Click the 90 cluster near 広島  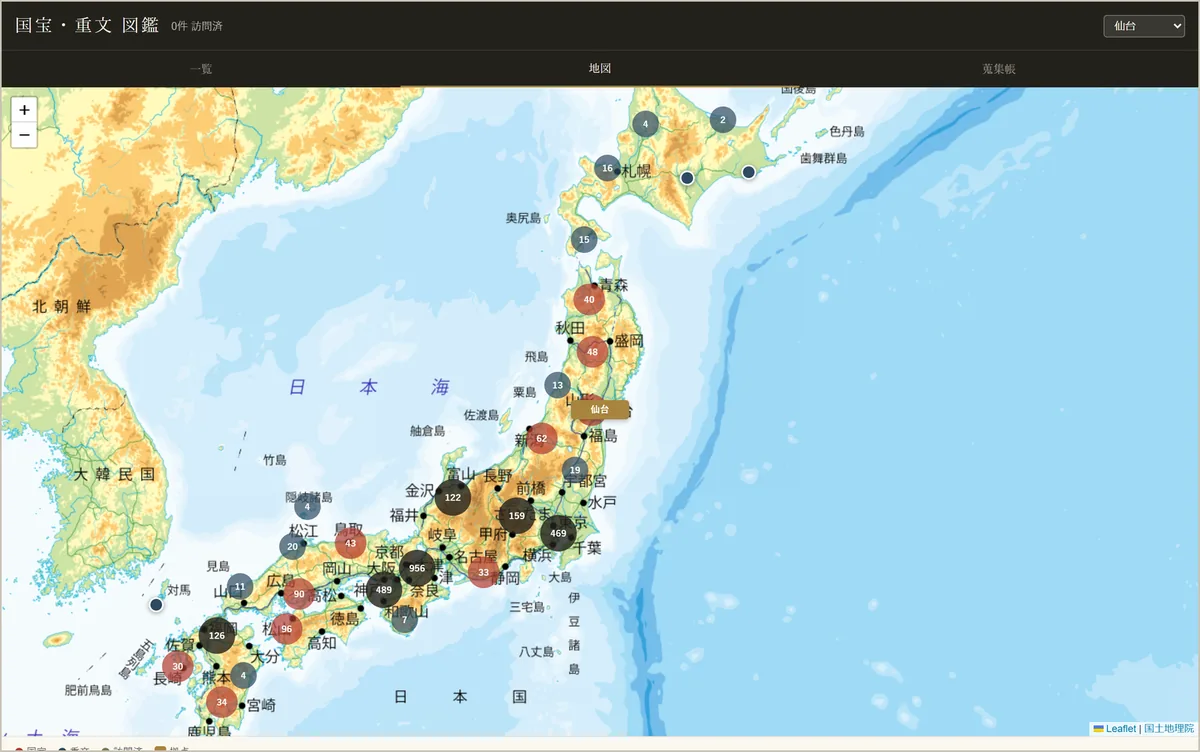299,594
